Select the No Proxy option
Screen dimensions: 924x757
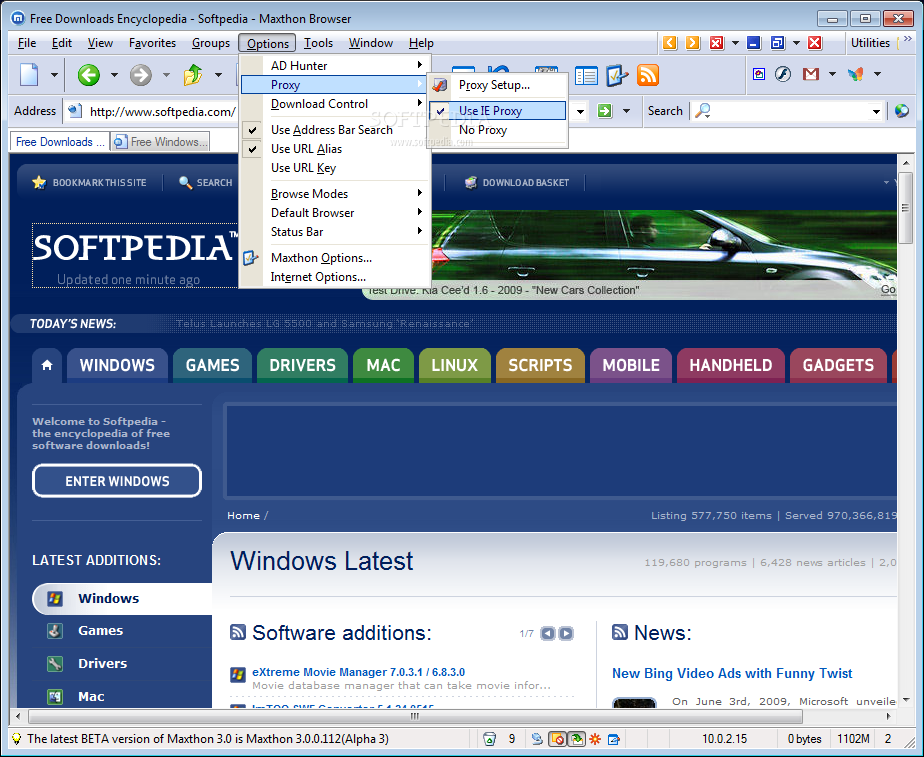coord(498,130)
